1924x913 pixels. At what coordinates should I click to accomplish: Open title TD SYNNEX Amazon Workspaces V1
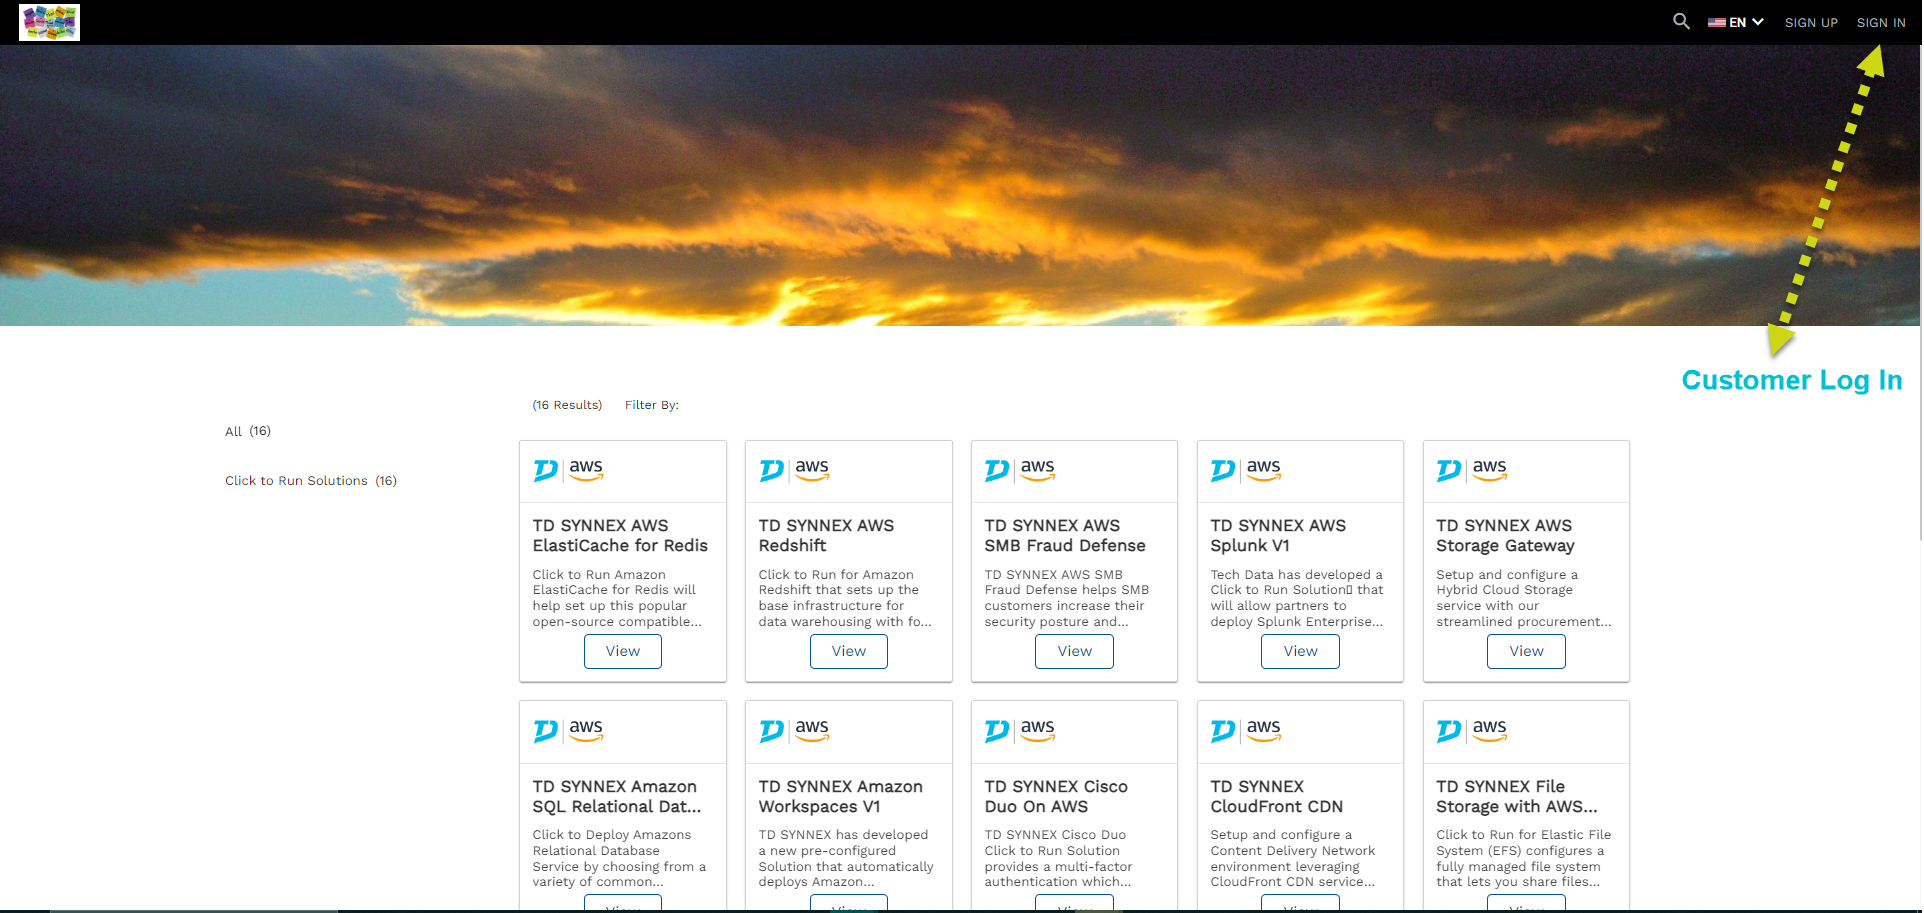pos(841,797)
